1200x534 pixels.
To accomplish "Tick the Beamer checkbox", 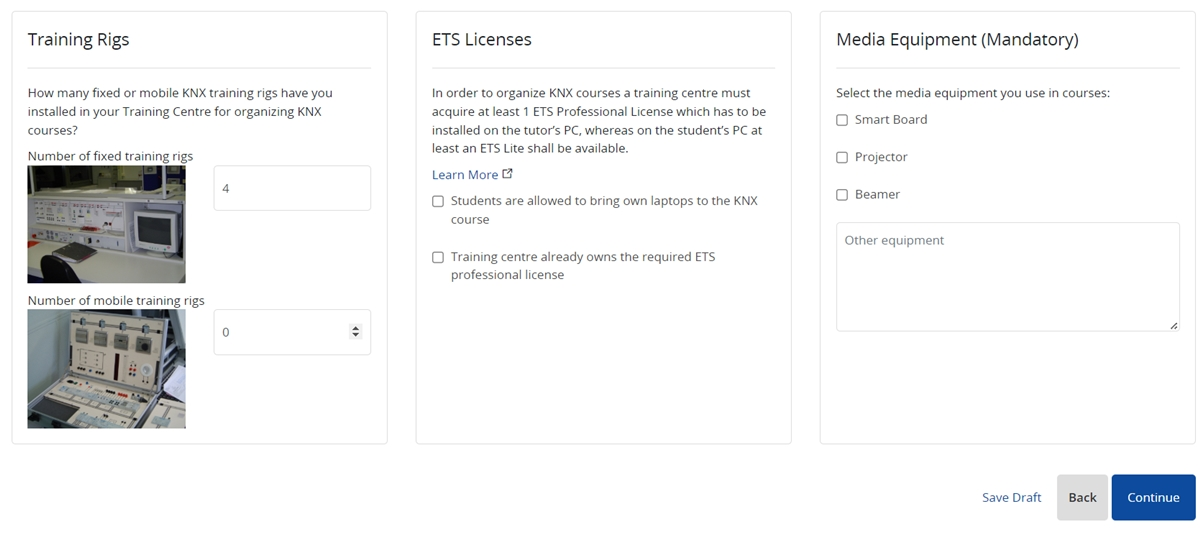I will pos(842,195).
